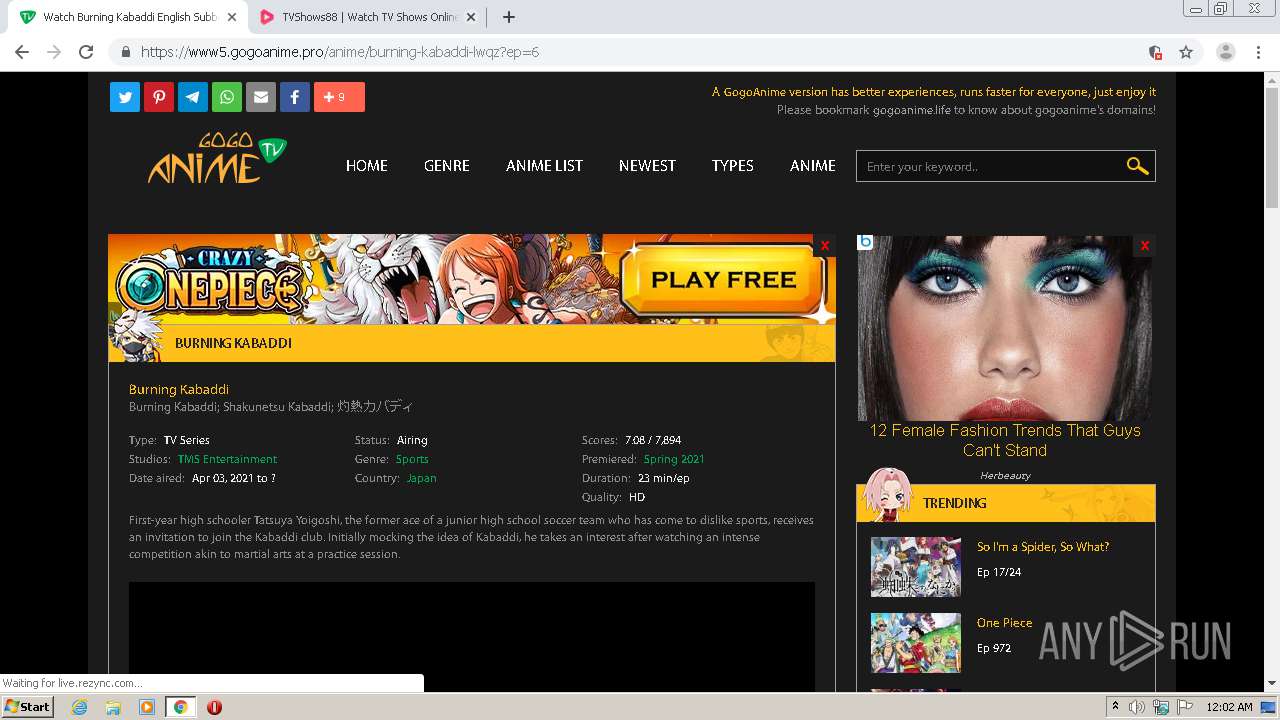Screen dimensions: 1280x720
Task: Click Burning Kabaddi title link
Action: (179, 389)
